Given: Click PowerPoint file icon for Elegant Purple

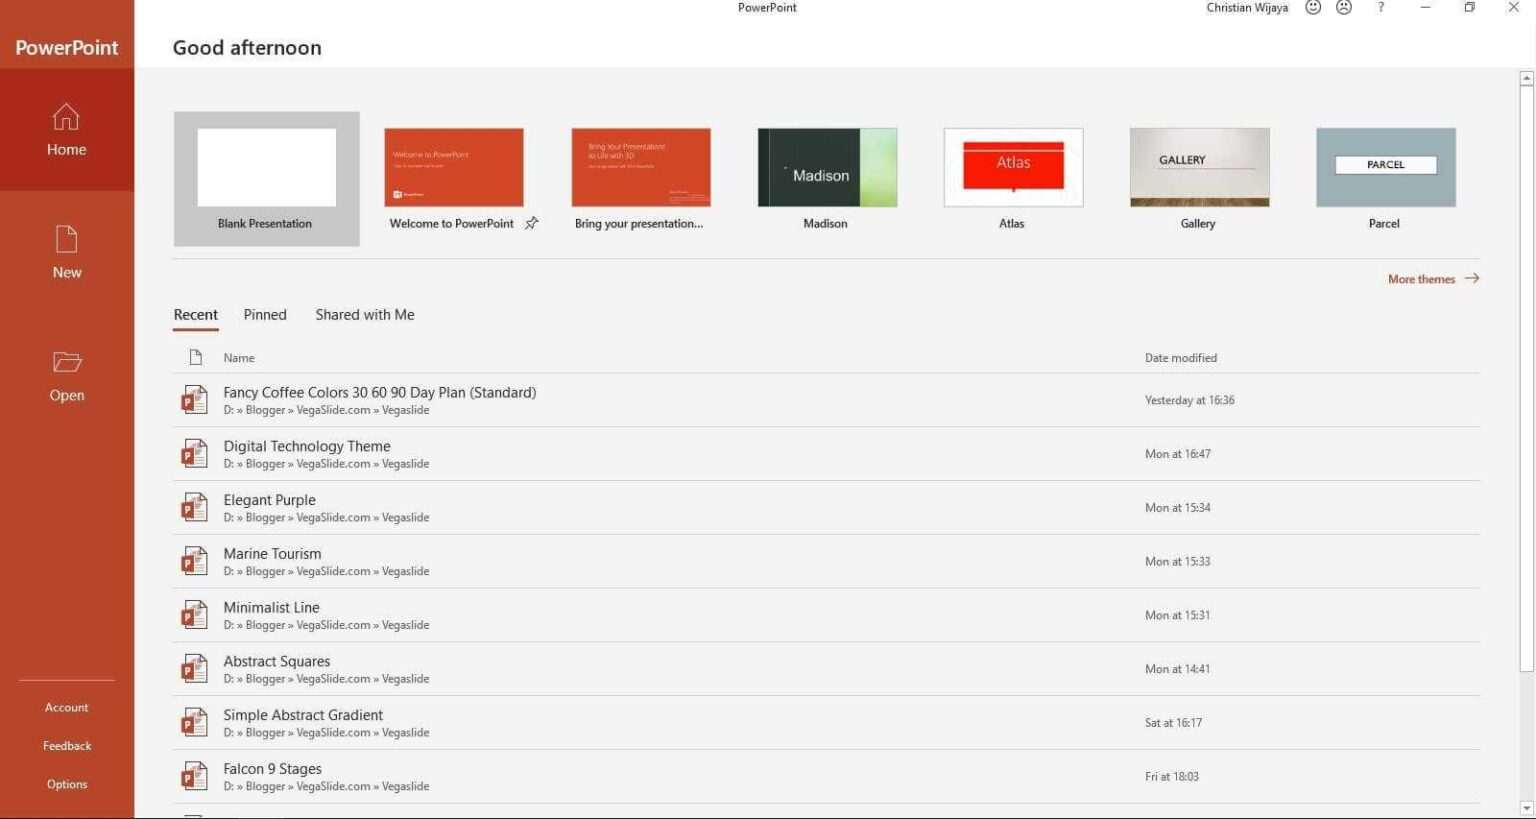Looking at the screenshot, I should click(x=194, y=508).
